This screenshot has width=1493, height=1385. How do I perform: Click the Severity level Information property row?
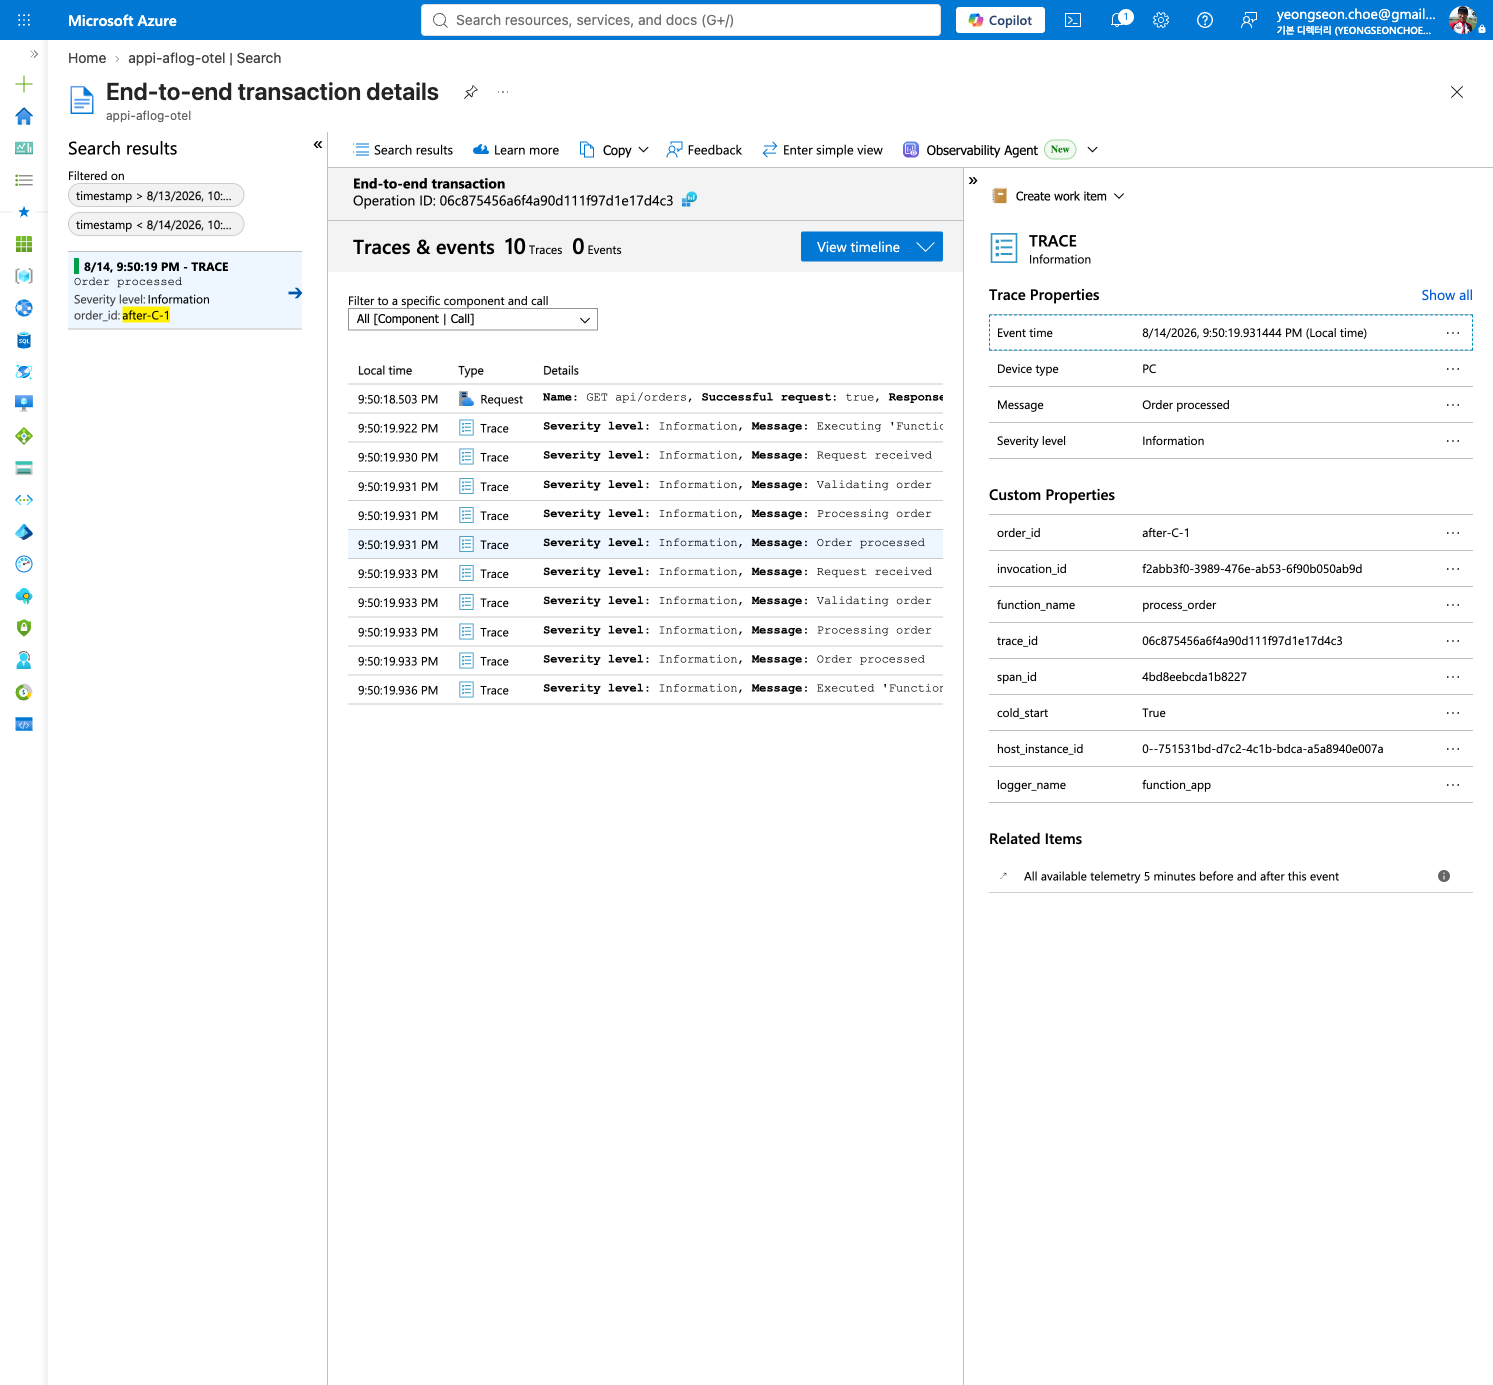point(1230,441)
